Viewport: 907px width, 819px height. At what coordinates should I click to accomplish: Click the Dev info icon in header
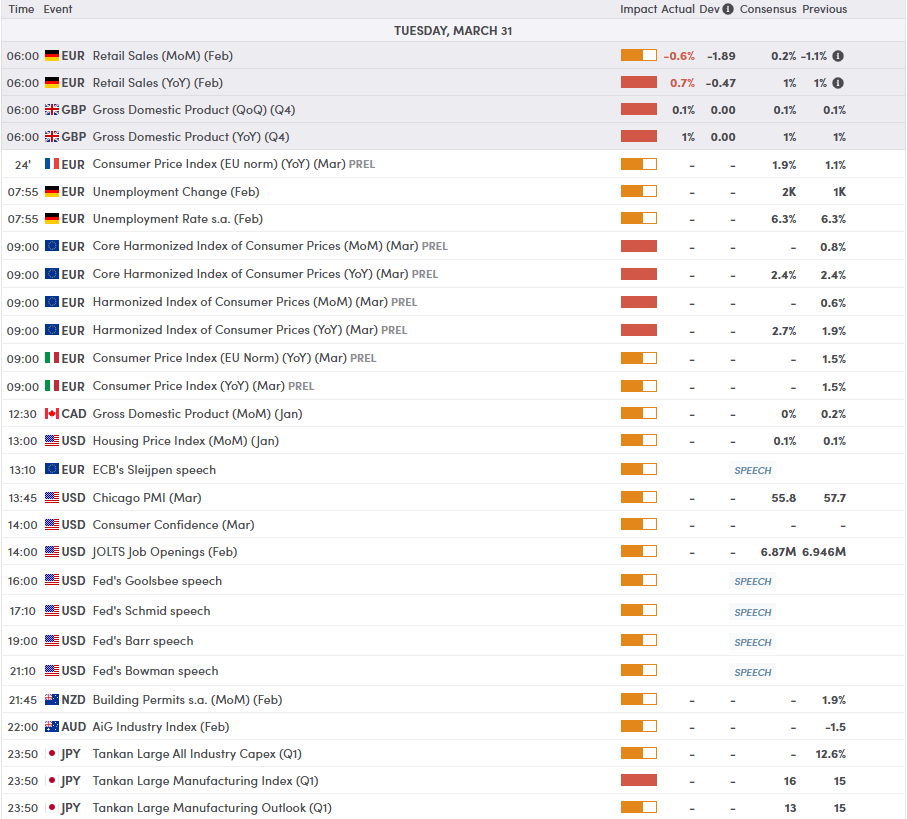tap(728, 9)
